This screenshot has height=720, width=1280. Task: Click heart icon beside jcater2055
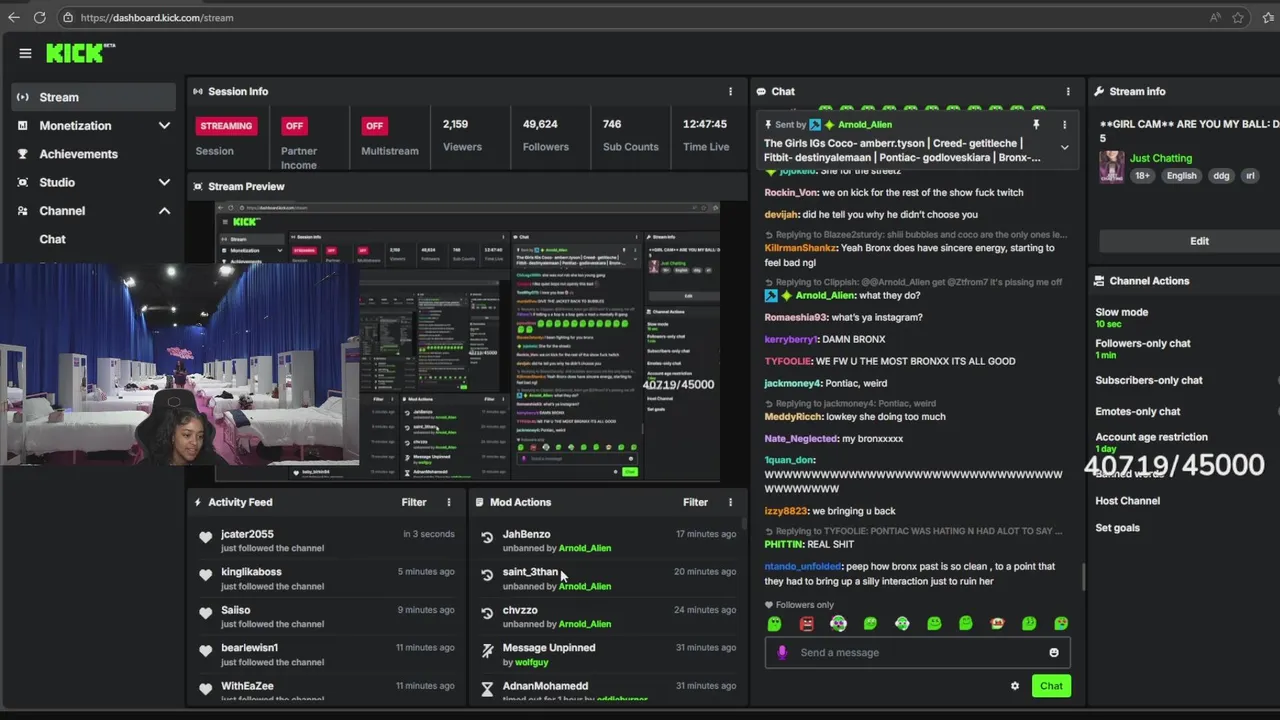[x=205, y=538]
